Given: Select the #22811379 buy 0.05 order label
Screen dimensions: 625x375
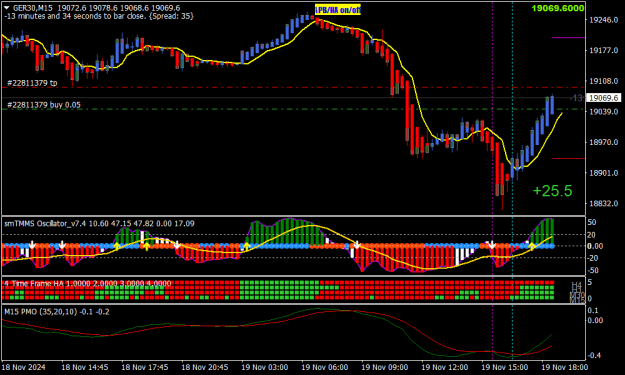Looking at the screenshot, I should pyautogui.click(x=44, y=105).
